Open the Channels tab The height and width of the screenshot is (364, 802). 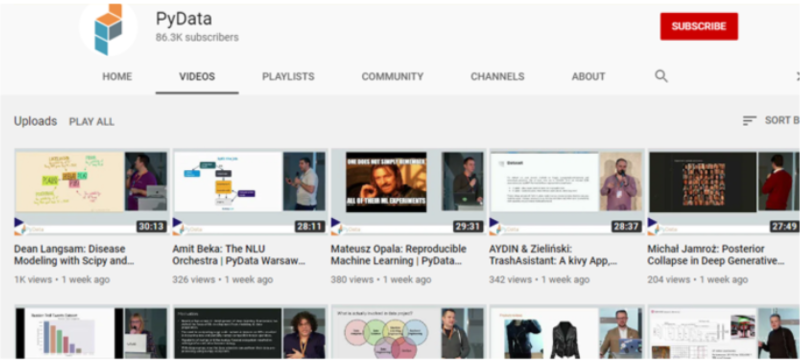(x=498, y=77)
